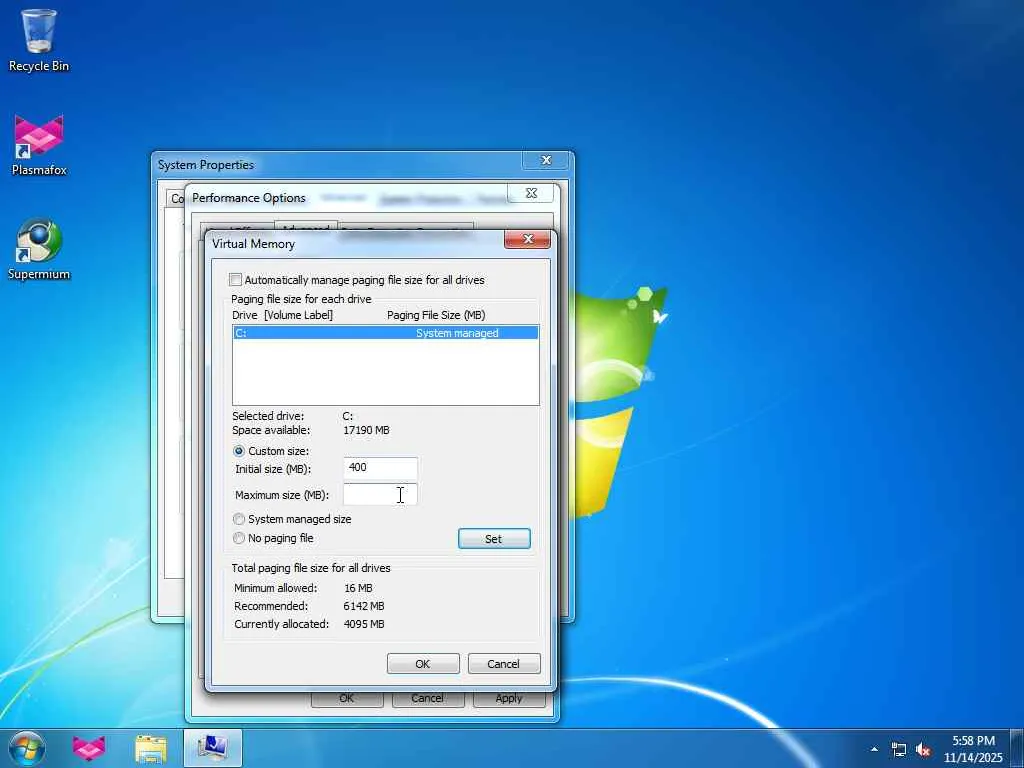Viewport: 1024px width, 768px height.
Task: Click the Maximum size input field
Action: click(x=380, y=494)
